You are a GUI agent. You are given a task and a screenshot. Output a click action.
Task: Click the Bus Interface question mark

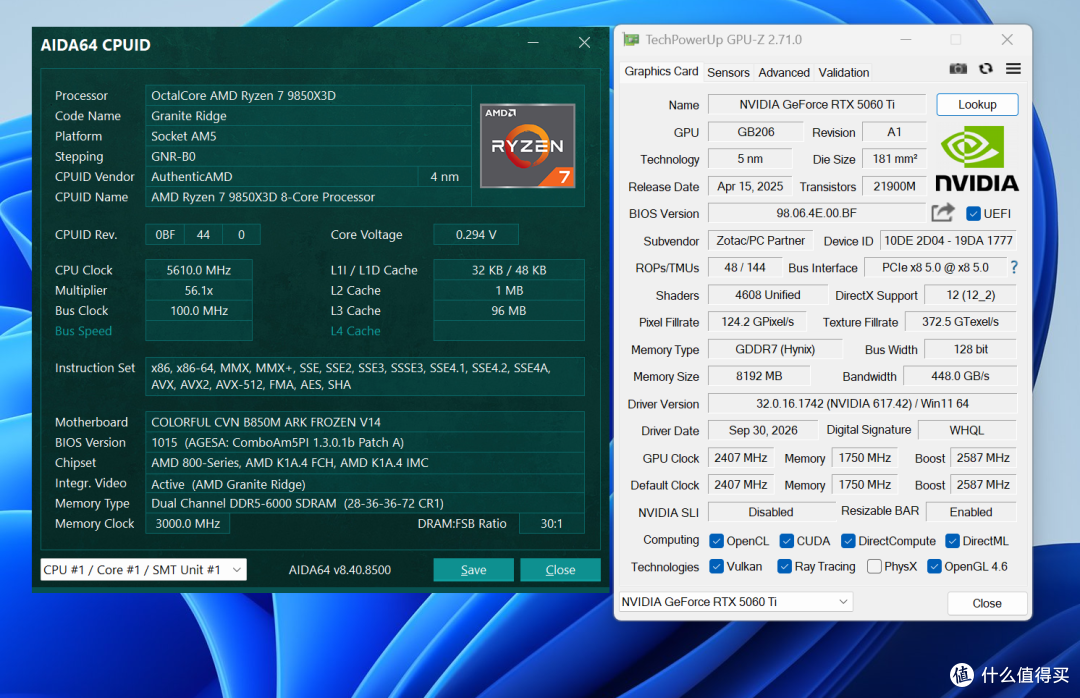pos(1014,267)
